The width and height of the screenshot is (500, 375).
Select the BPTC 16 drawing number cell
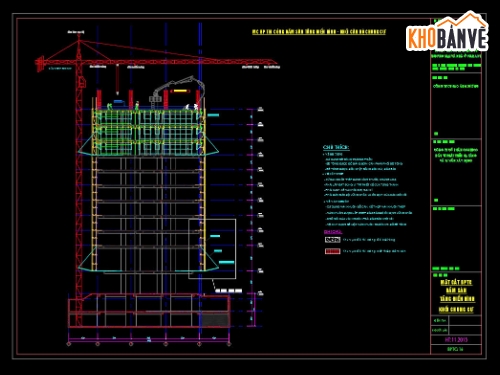tap(456, 349)
